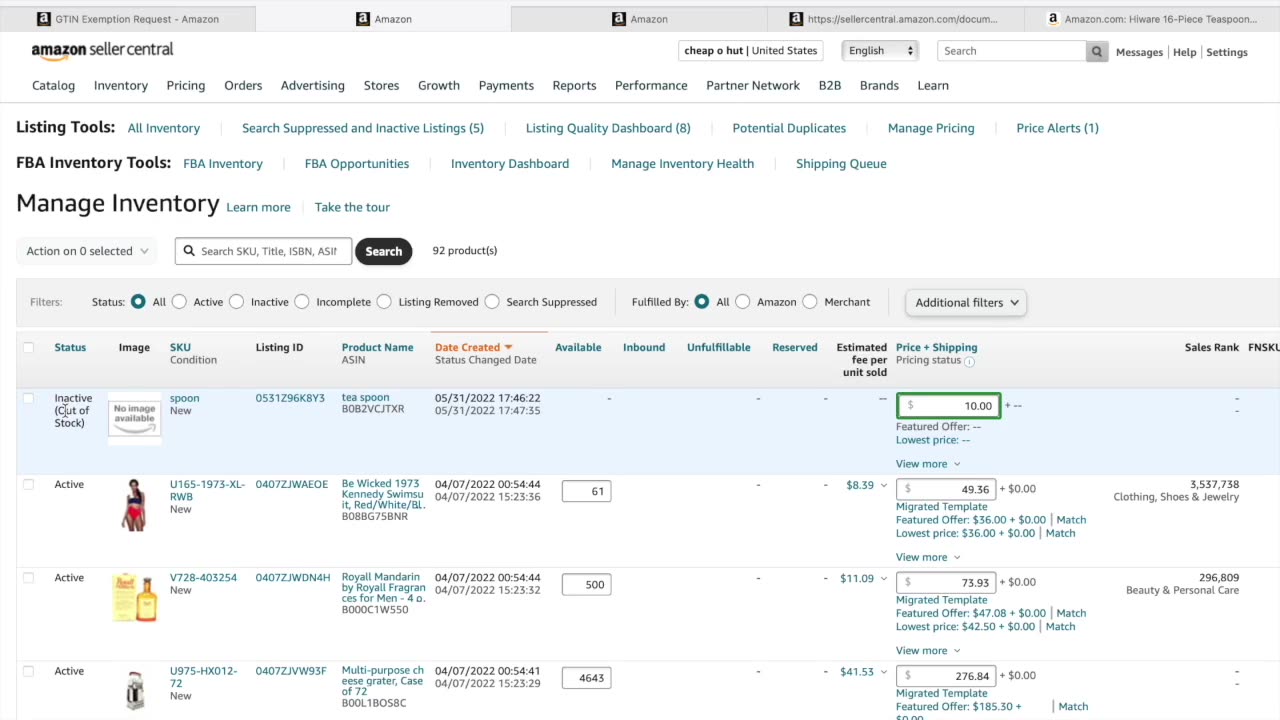The width and height of the screenshot is (1280, 720).
Task: Open the English language selector
Action: (880, 51)
